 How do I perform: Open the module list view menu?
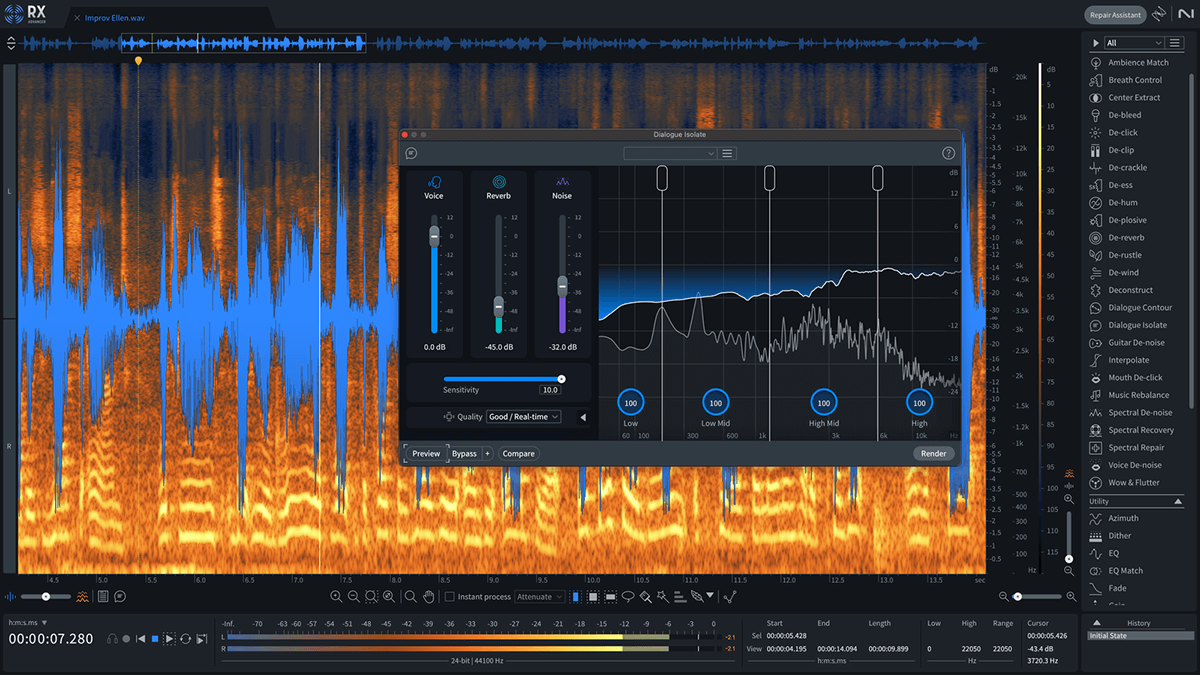[1176, 43]
